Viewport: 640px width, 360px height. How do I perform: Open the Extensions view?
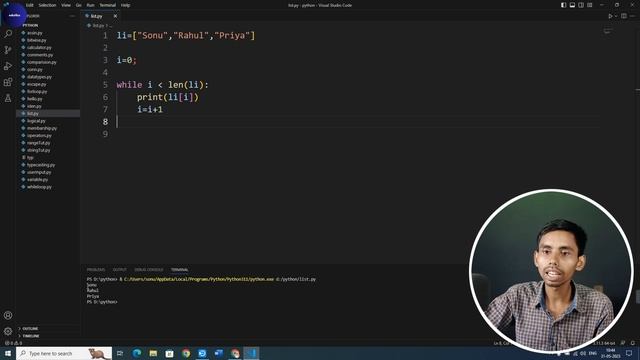click(x=8, y=82)
